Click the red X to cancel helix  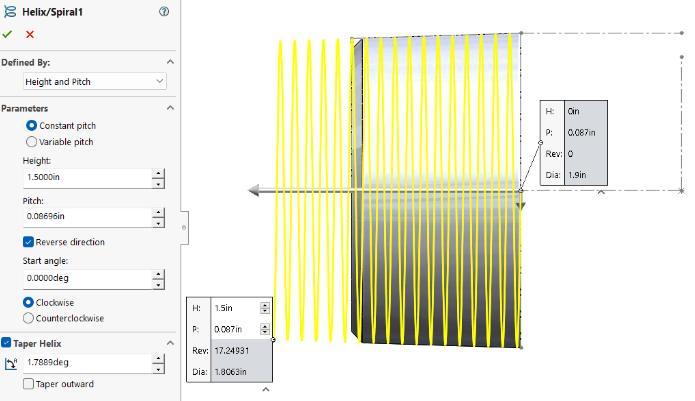pyautogui.click(x=30, y=34)
